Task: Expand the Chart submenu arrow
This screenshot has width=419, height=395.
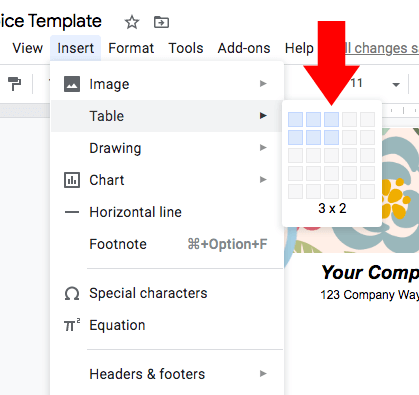Action: (263, 180)
